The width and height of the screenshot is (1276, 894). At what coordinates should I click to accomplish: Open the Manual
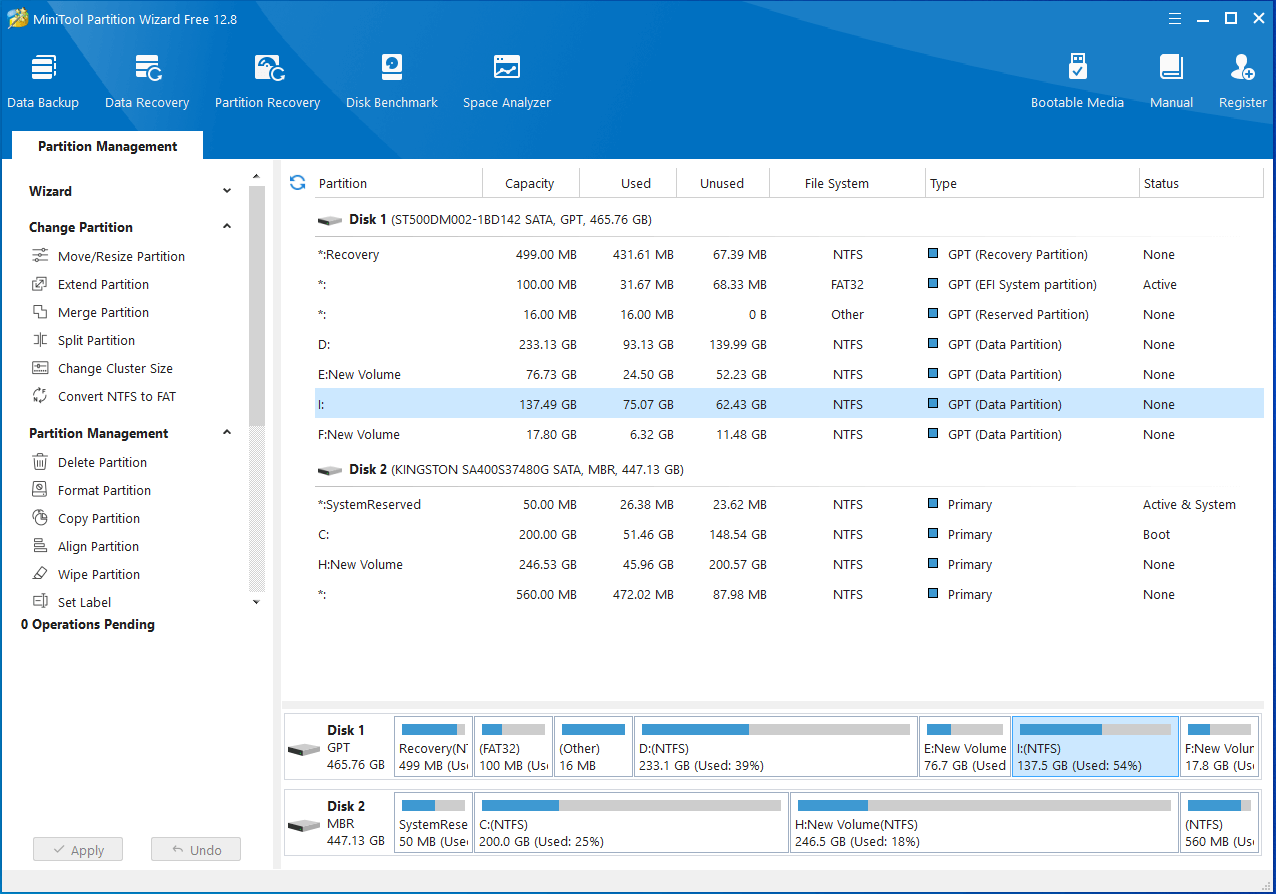coord(1171,81)
